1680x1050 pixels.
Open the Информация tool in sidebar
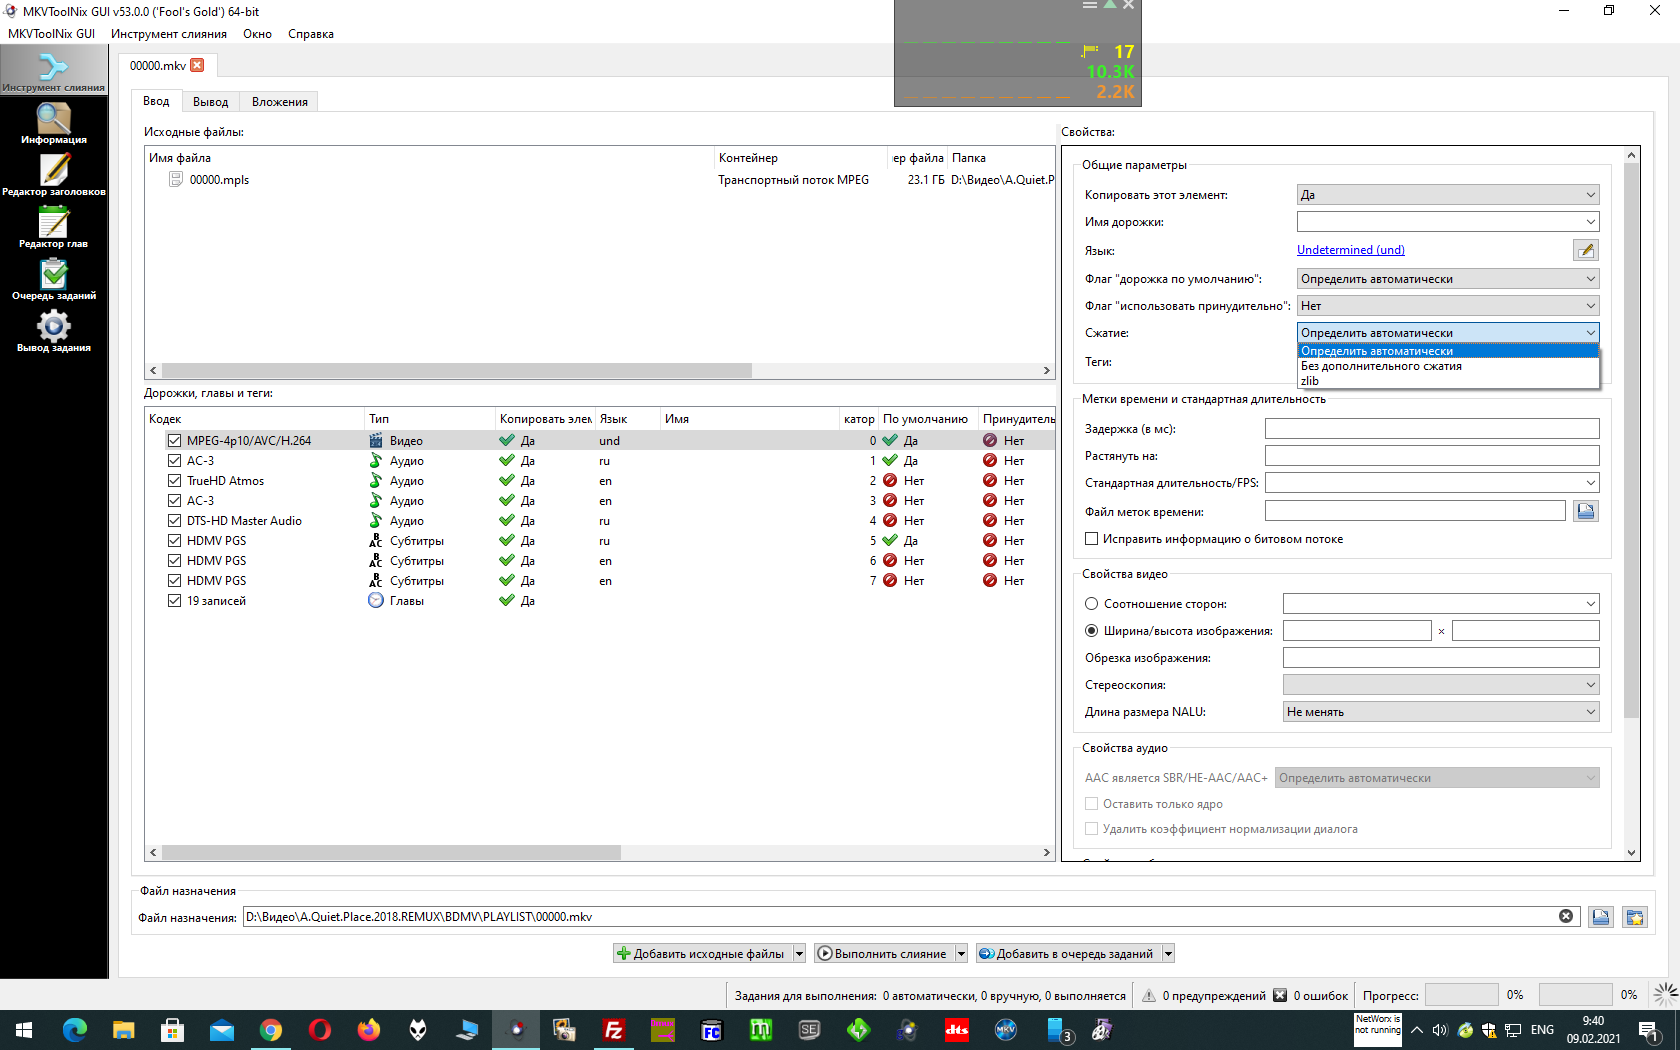pos(53,124)
